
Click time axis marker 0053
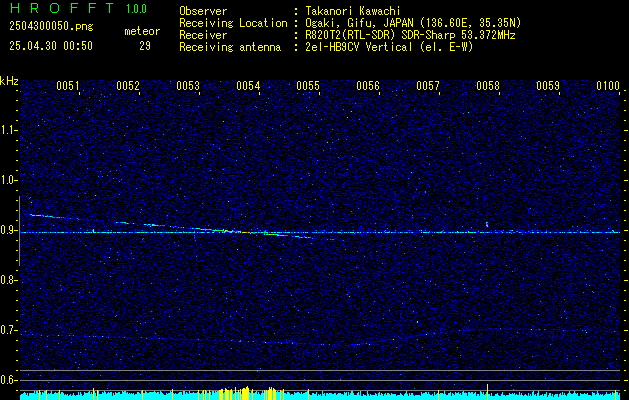click(188, 86)
